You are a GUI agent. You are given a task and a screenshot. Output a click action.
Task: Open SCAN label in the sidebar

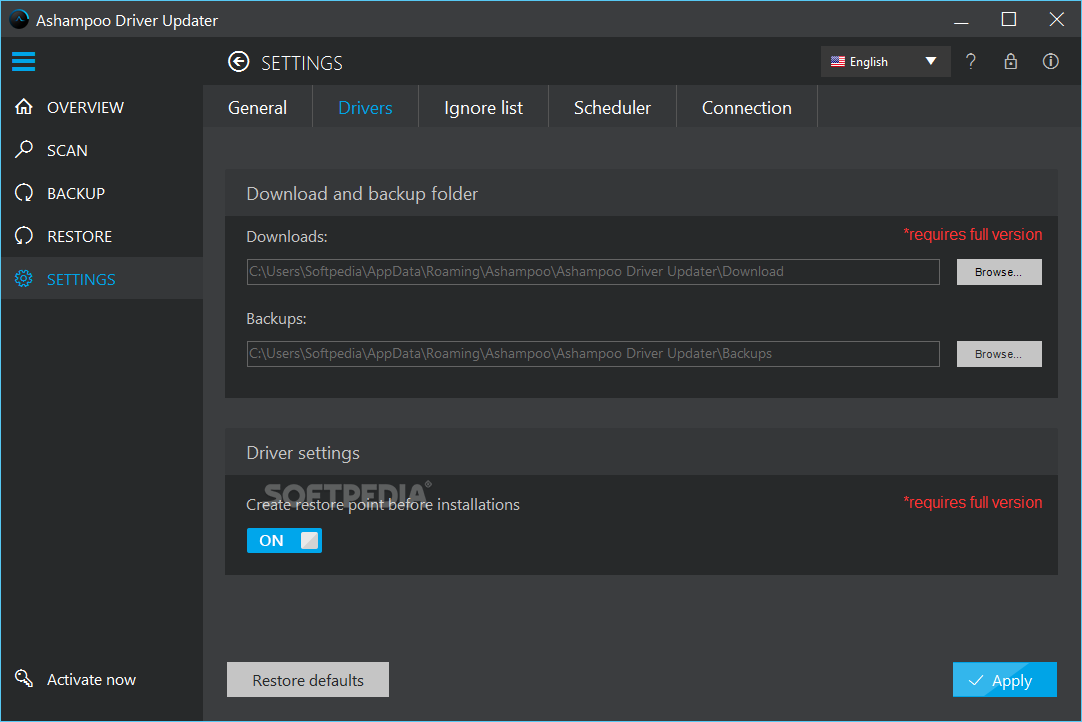click(67, 150)
